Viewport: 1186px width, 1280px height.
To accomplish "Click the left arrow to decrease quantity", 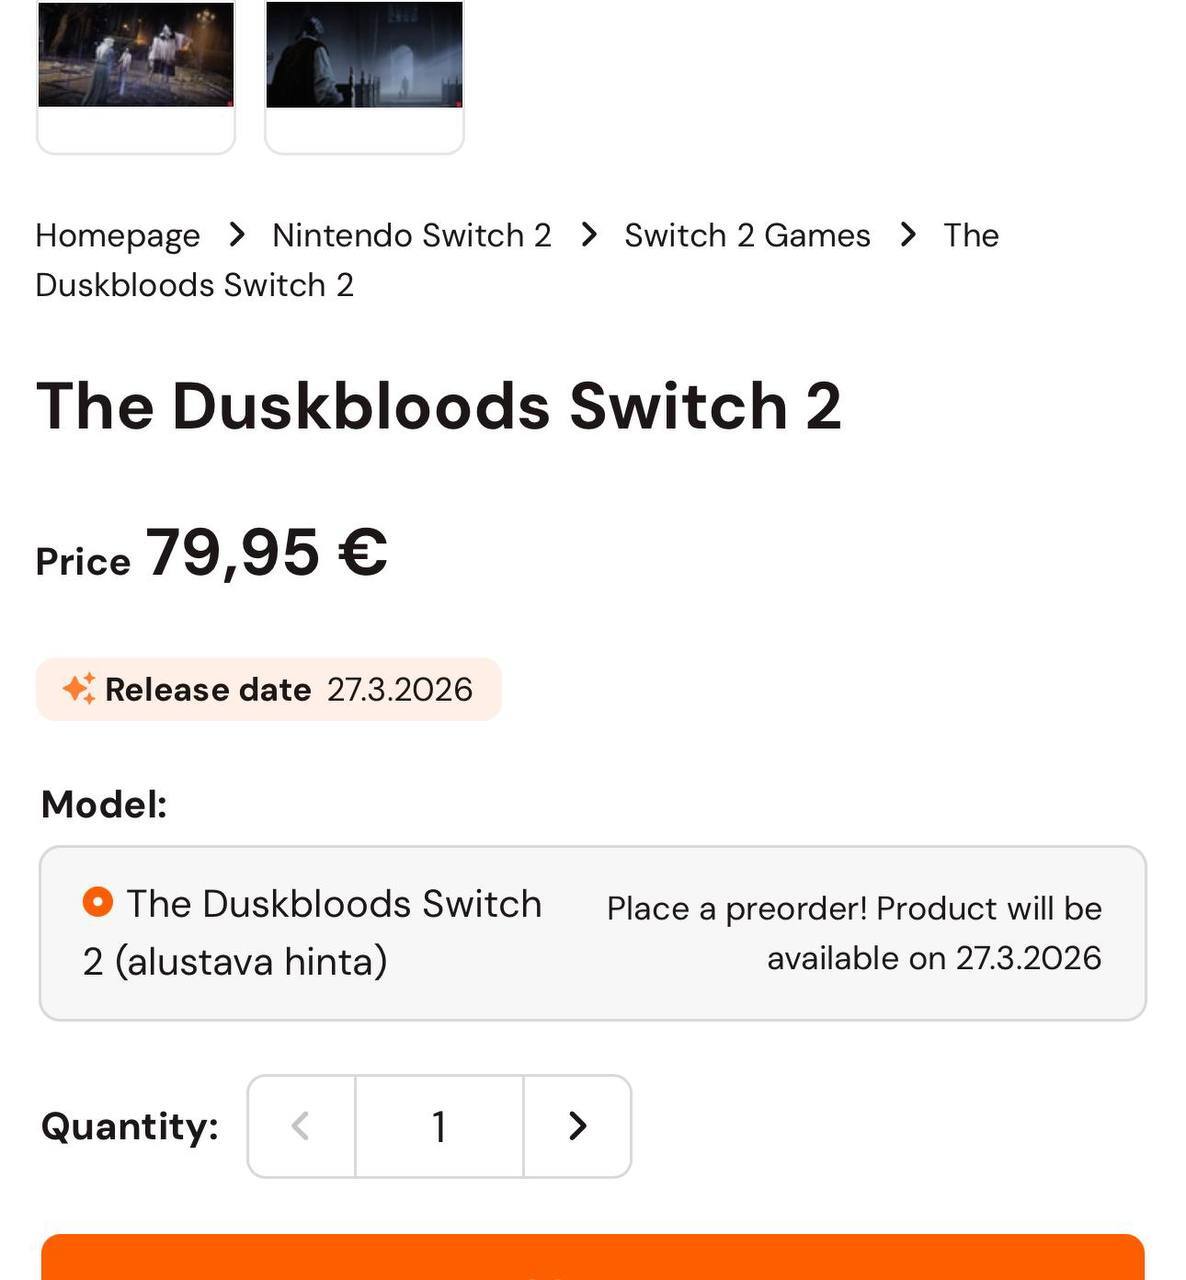I will (301, 1126).
